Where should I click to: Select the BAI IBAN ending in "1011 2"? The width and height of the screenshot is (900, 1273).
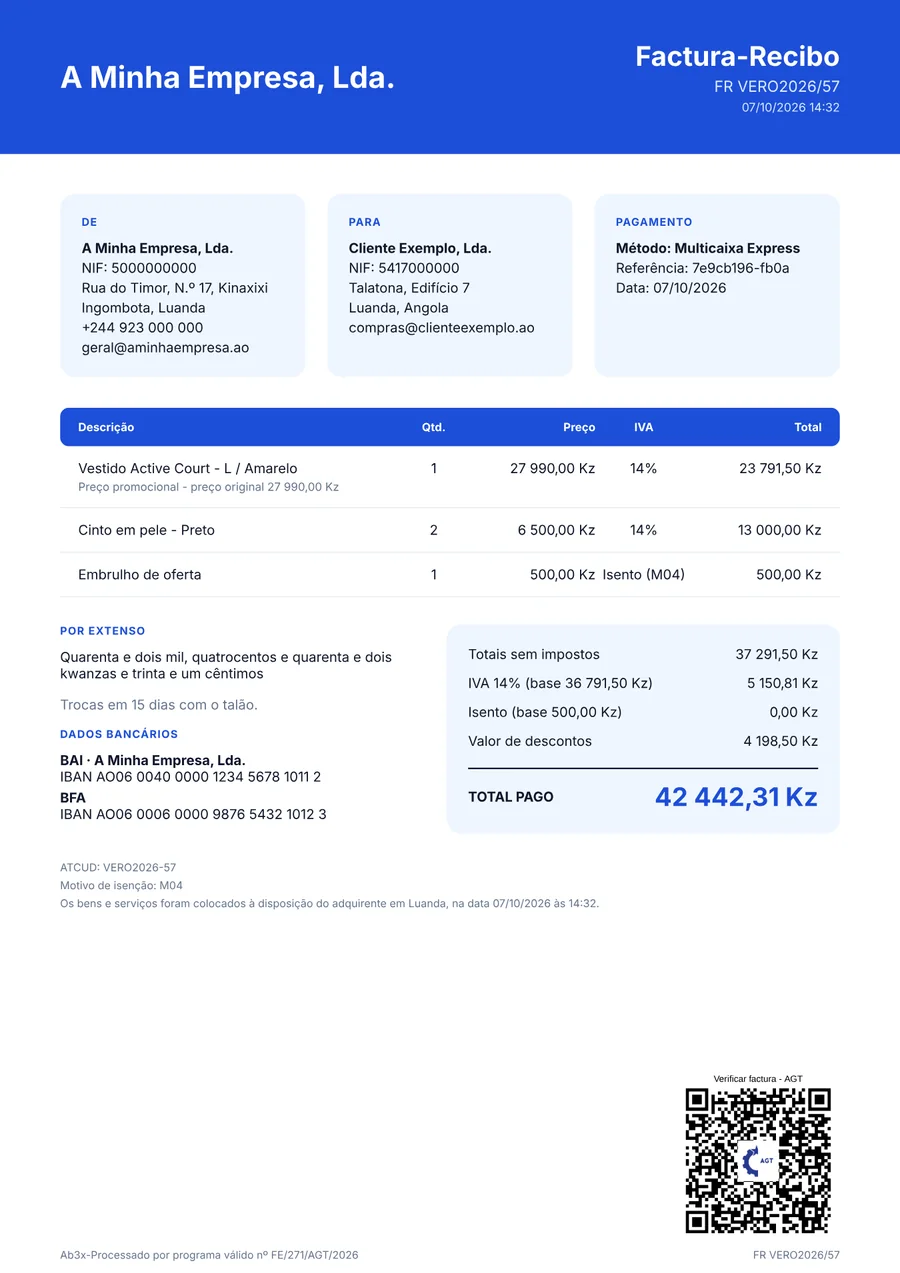[191, 777]
